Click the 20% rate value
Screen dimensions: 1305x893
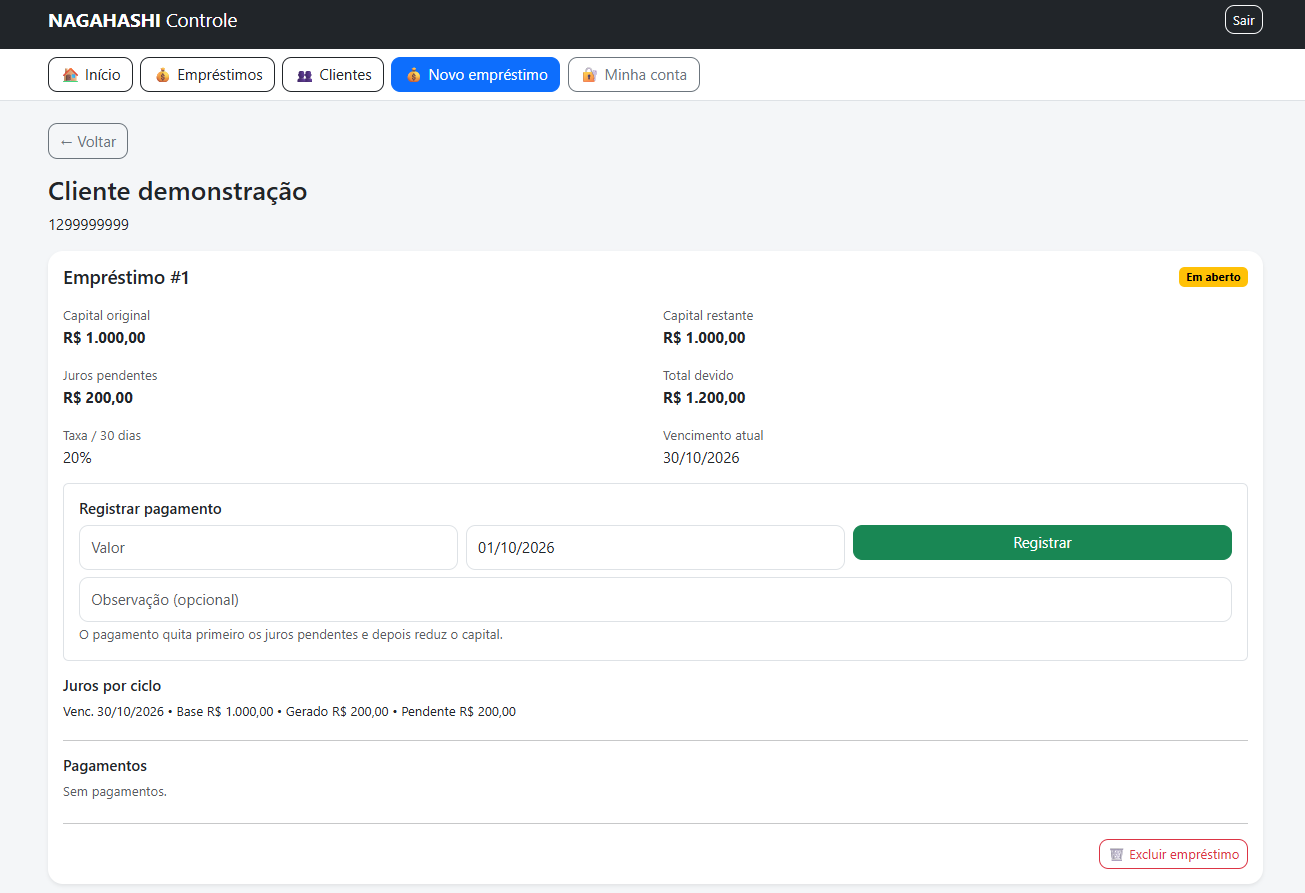pyautogui.click(x=77, y=458)
